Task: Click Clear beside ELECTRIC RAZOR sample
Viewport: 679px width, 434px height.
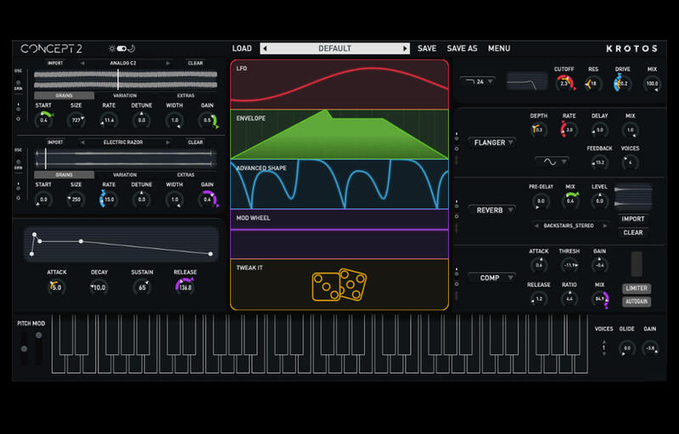Action: [x=195, y=143]
